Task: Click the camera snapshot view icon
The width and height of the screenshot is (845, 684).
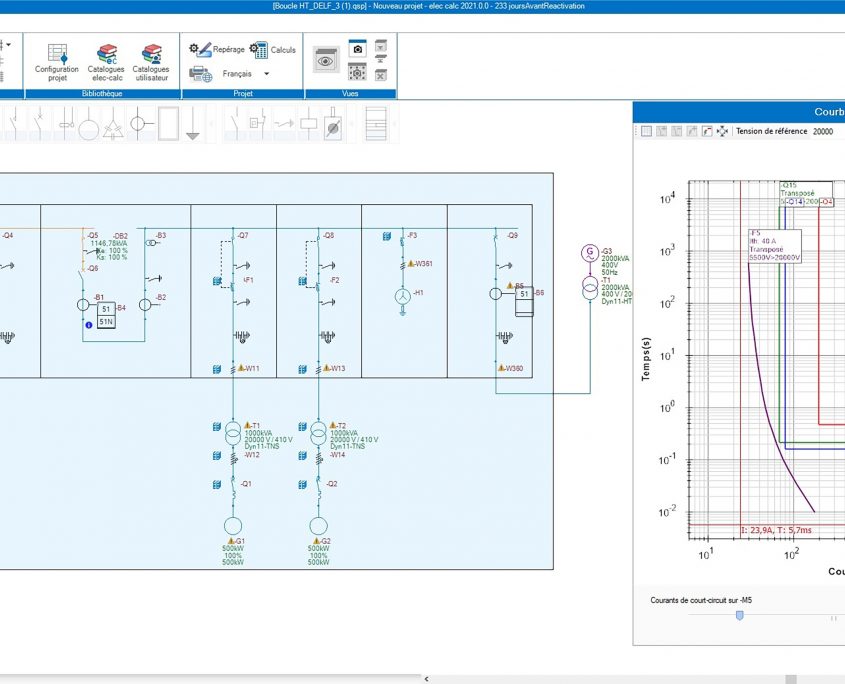Action: 357,49
